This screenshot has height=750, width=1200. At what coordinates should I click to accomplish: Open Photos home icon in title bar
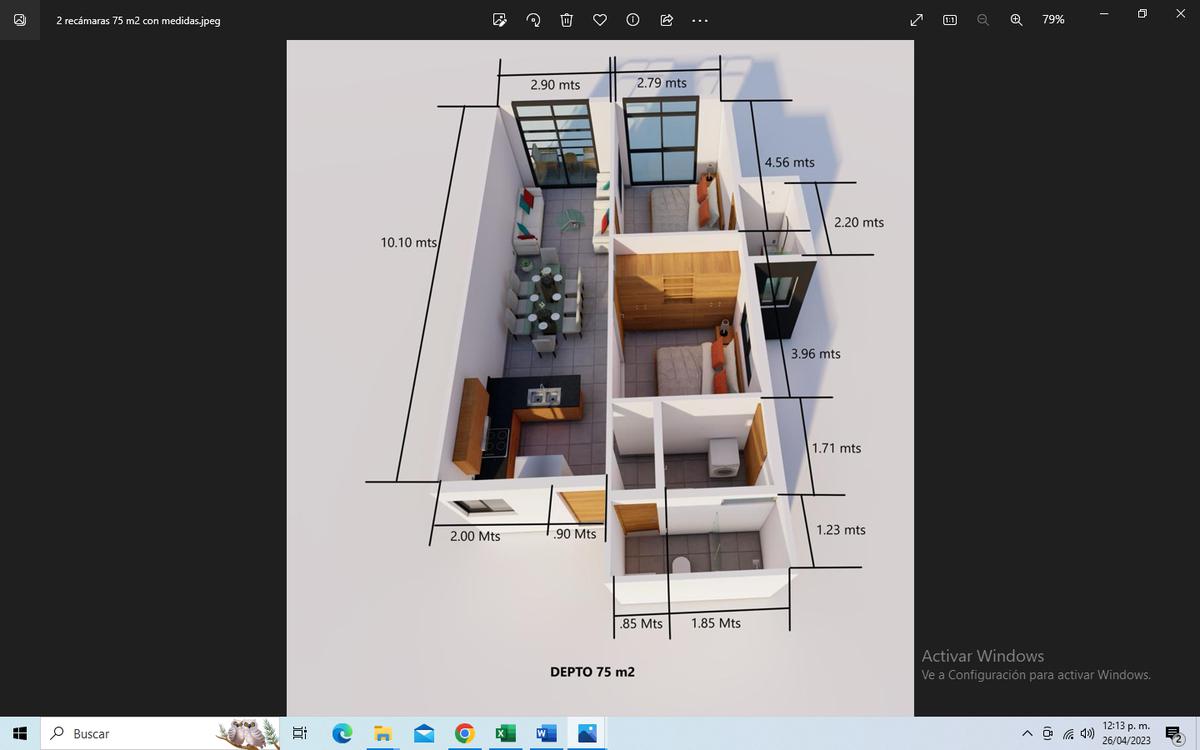[x=20, y=19]
